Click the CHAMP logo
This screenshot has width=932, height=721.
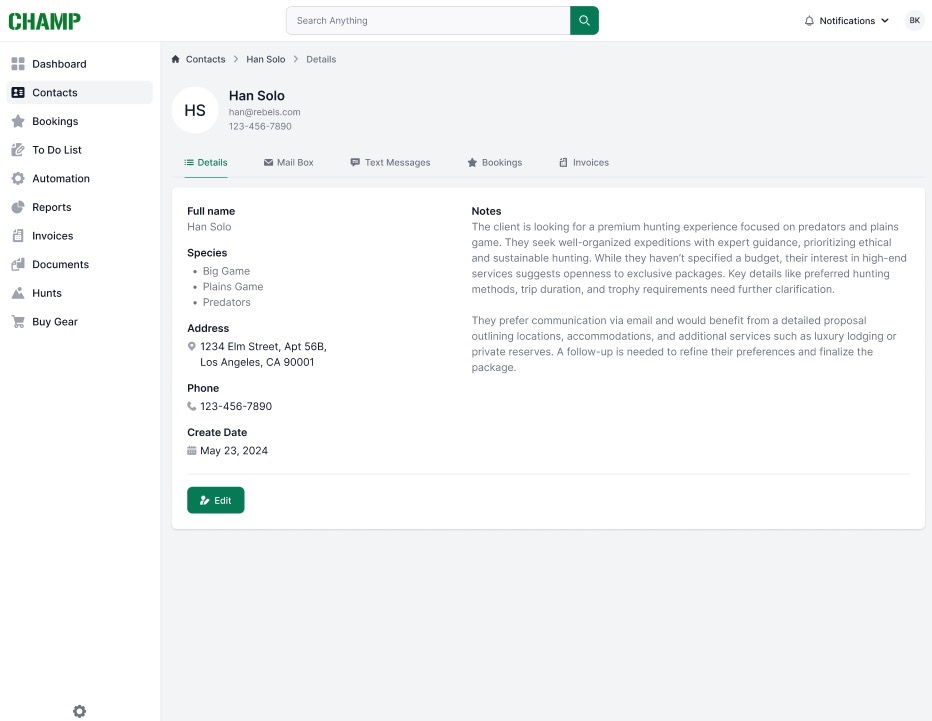tap(45, 21)
